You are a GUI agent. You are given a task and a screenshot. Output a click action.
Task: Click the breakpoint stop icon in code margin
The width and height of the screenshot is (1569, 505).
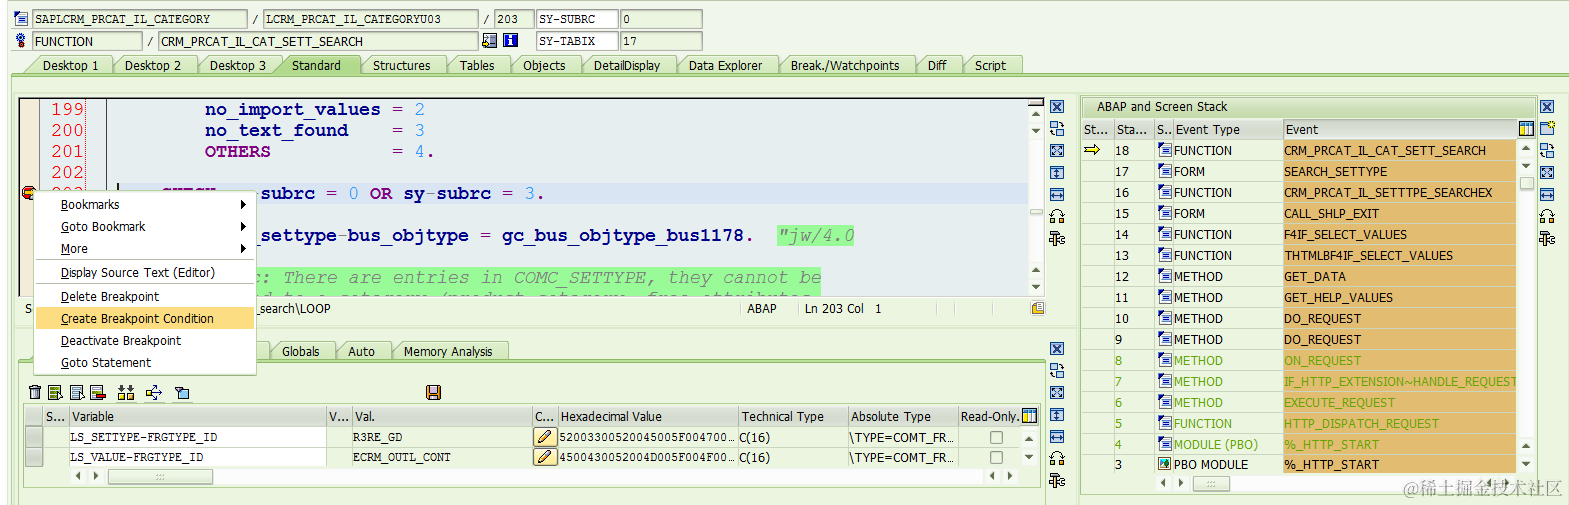pyautogui.click(x=29, y=193)
